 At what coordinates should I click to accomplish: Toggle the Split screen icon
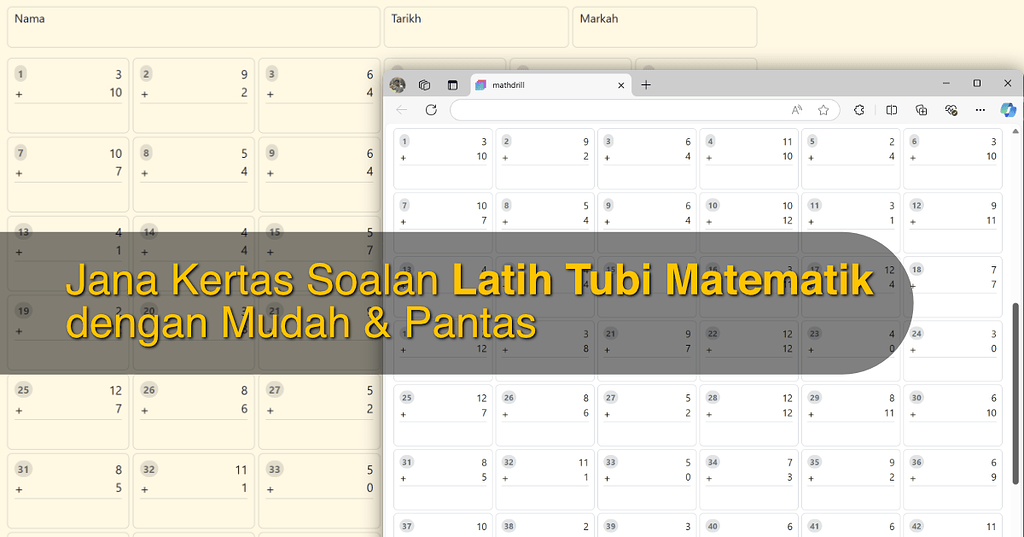point(892,110)
